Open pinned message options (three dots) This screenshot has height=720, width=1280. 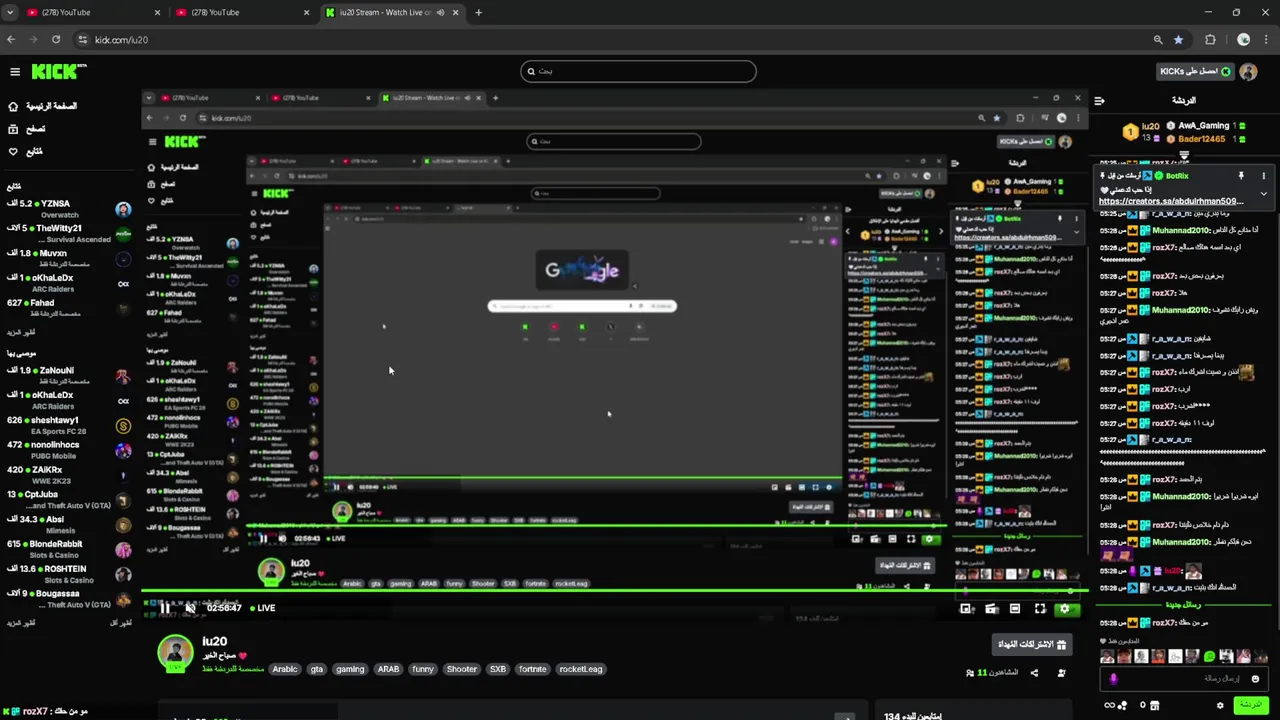1263,176
